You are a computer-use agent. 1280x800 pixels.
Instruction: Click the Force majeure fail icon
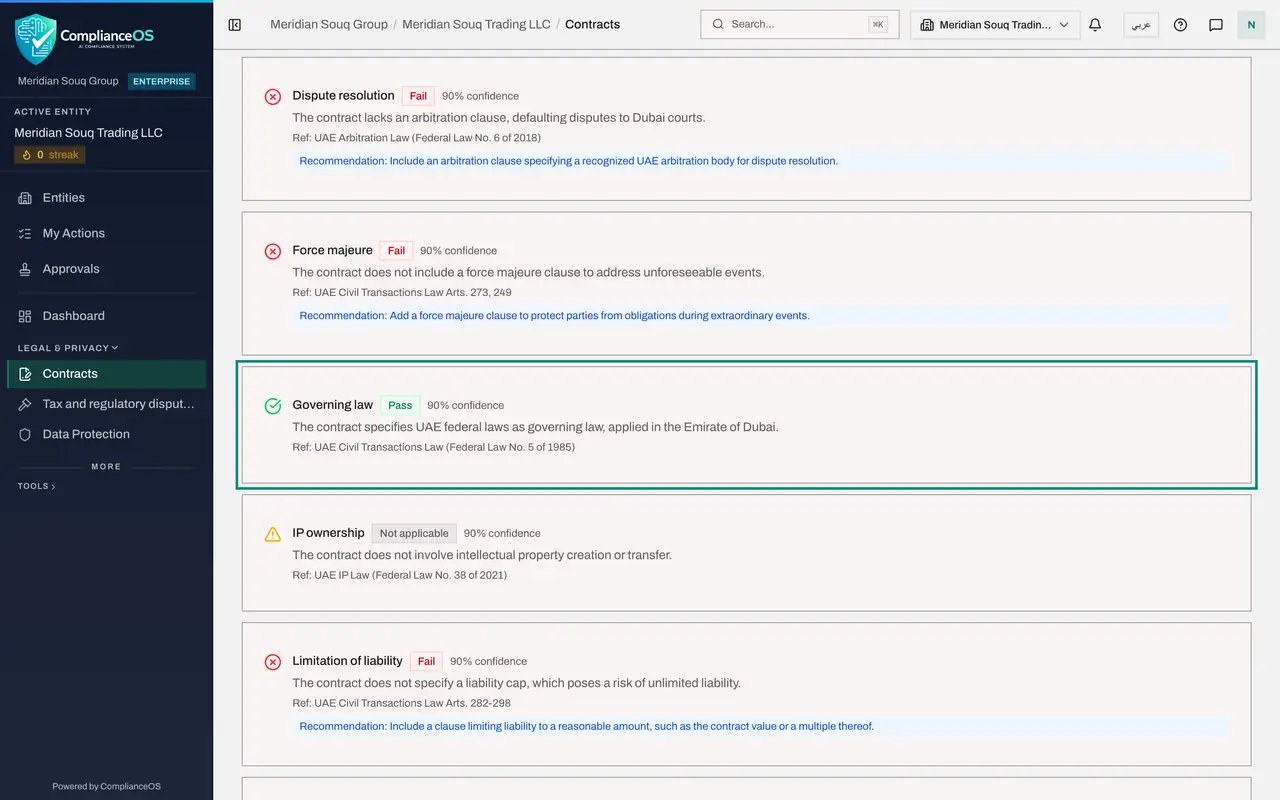(273, 251)
